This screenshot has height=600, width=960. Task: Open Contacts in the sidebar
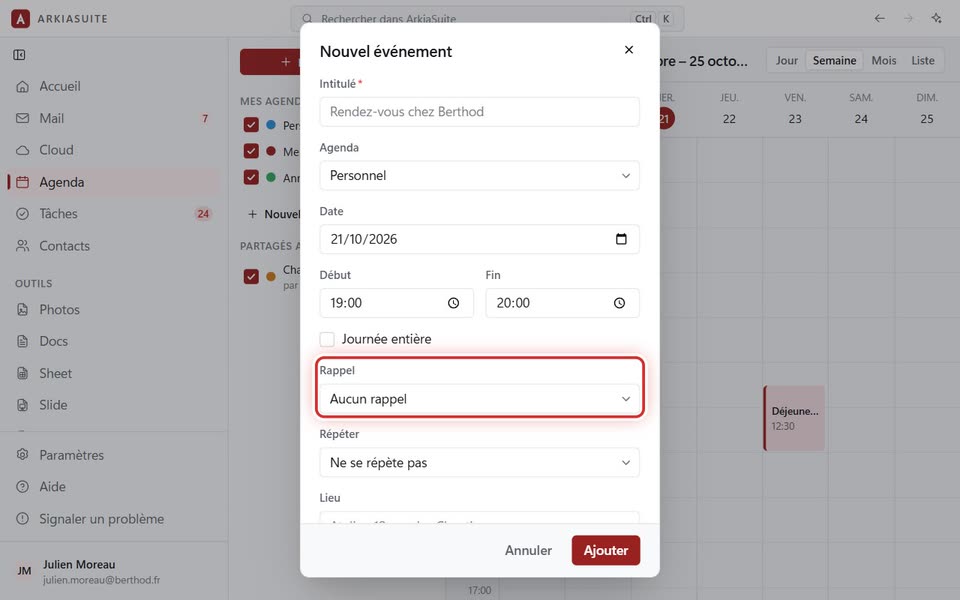point(113,246)
